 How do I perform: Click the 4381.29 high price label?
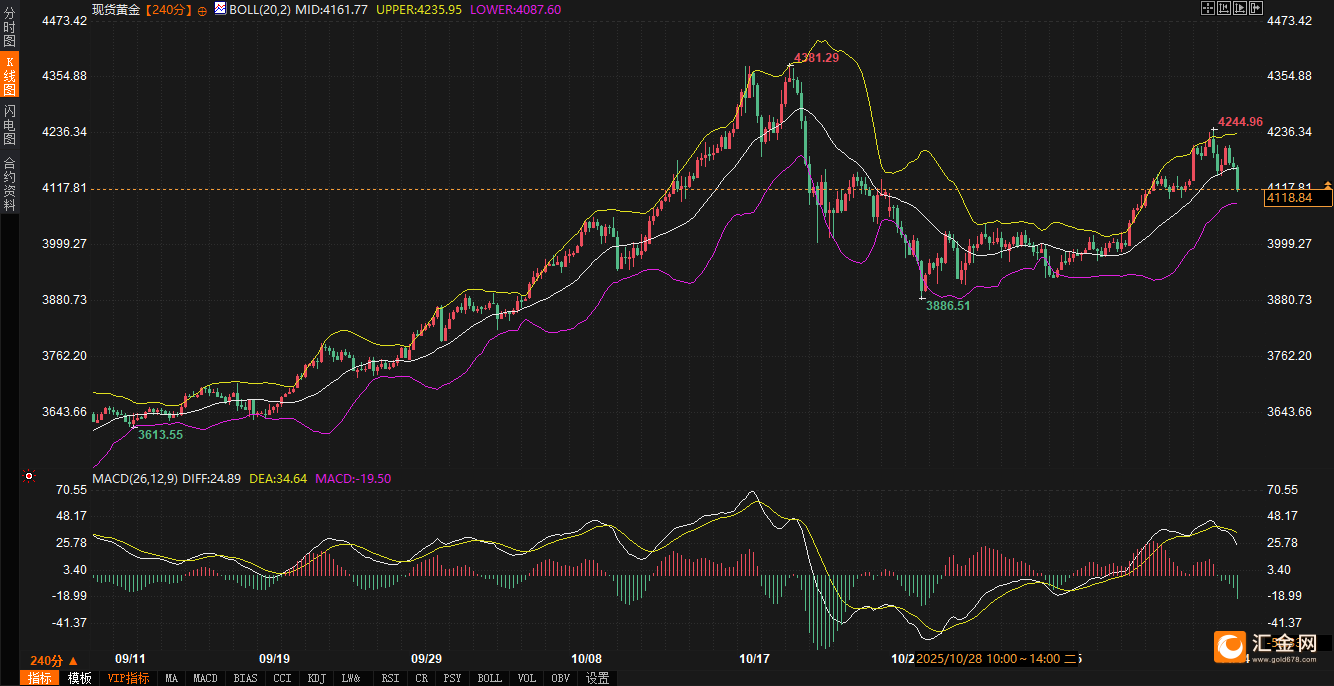pos(816,58)
